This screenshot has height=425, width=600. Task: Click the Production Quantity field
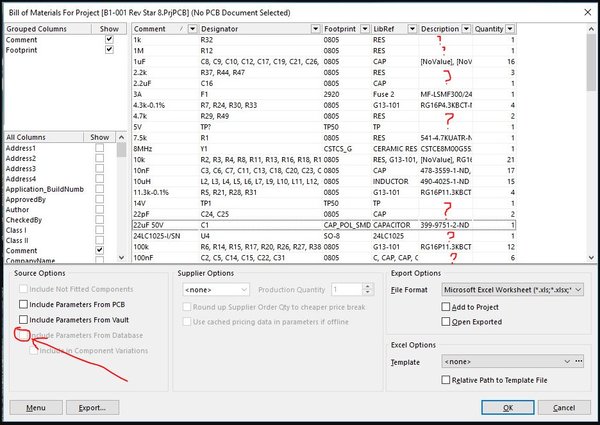(347, 290)
